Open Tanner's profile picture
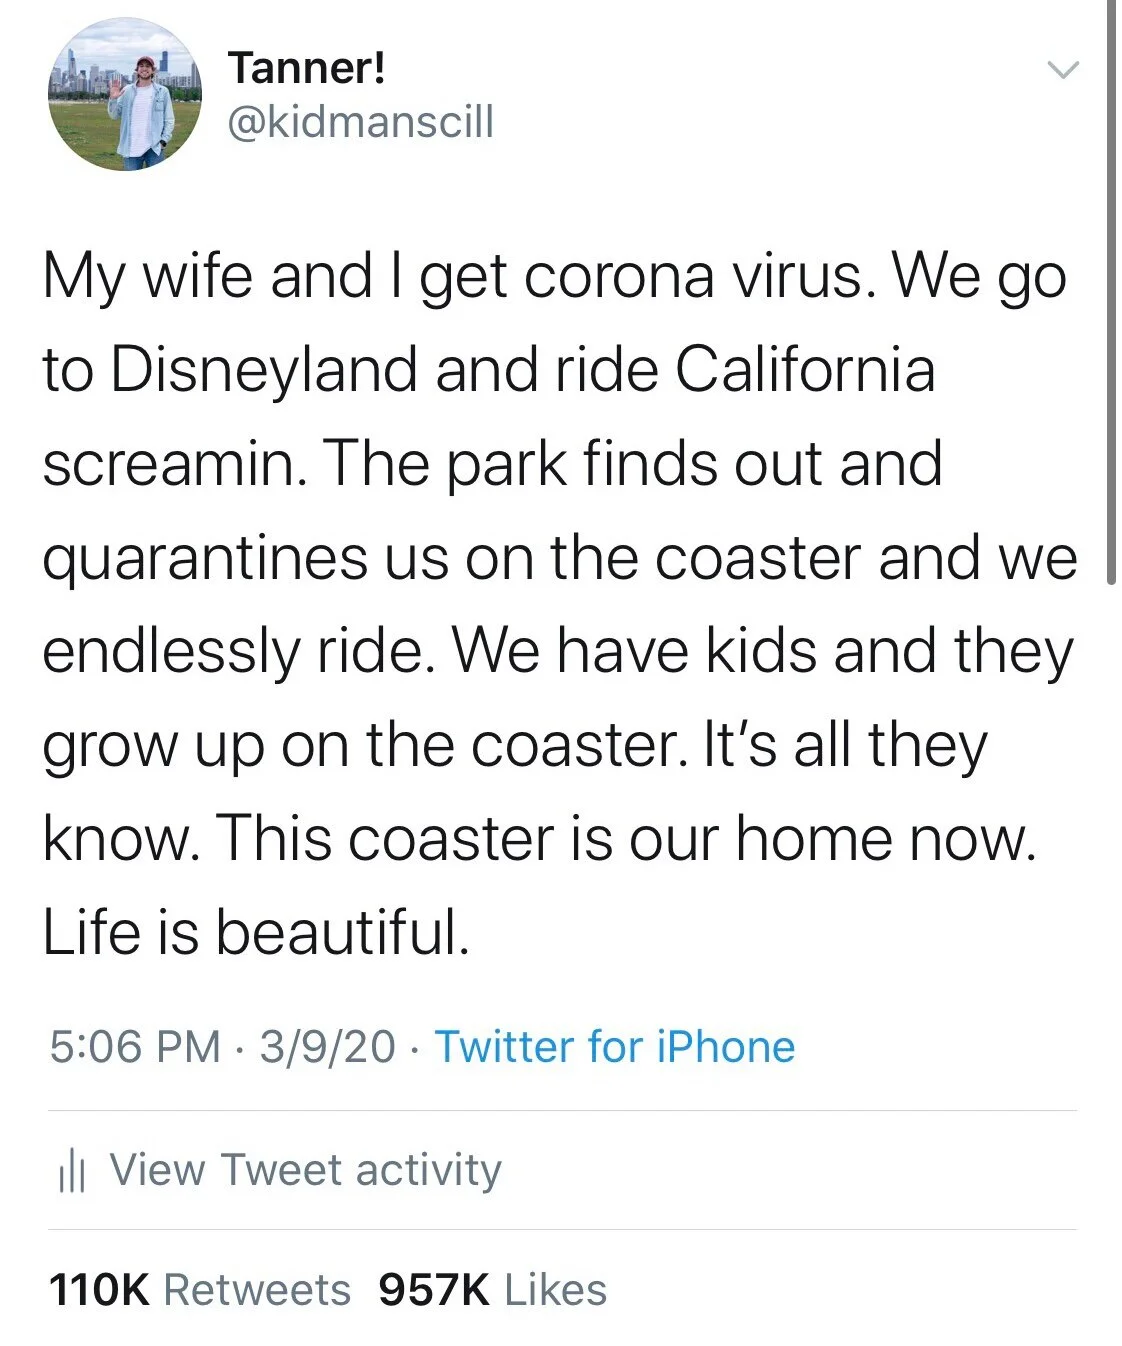This screenshot has width=1122, height=1346. [125, 95]
